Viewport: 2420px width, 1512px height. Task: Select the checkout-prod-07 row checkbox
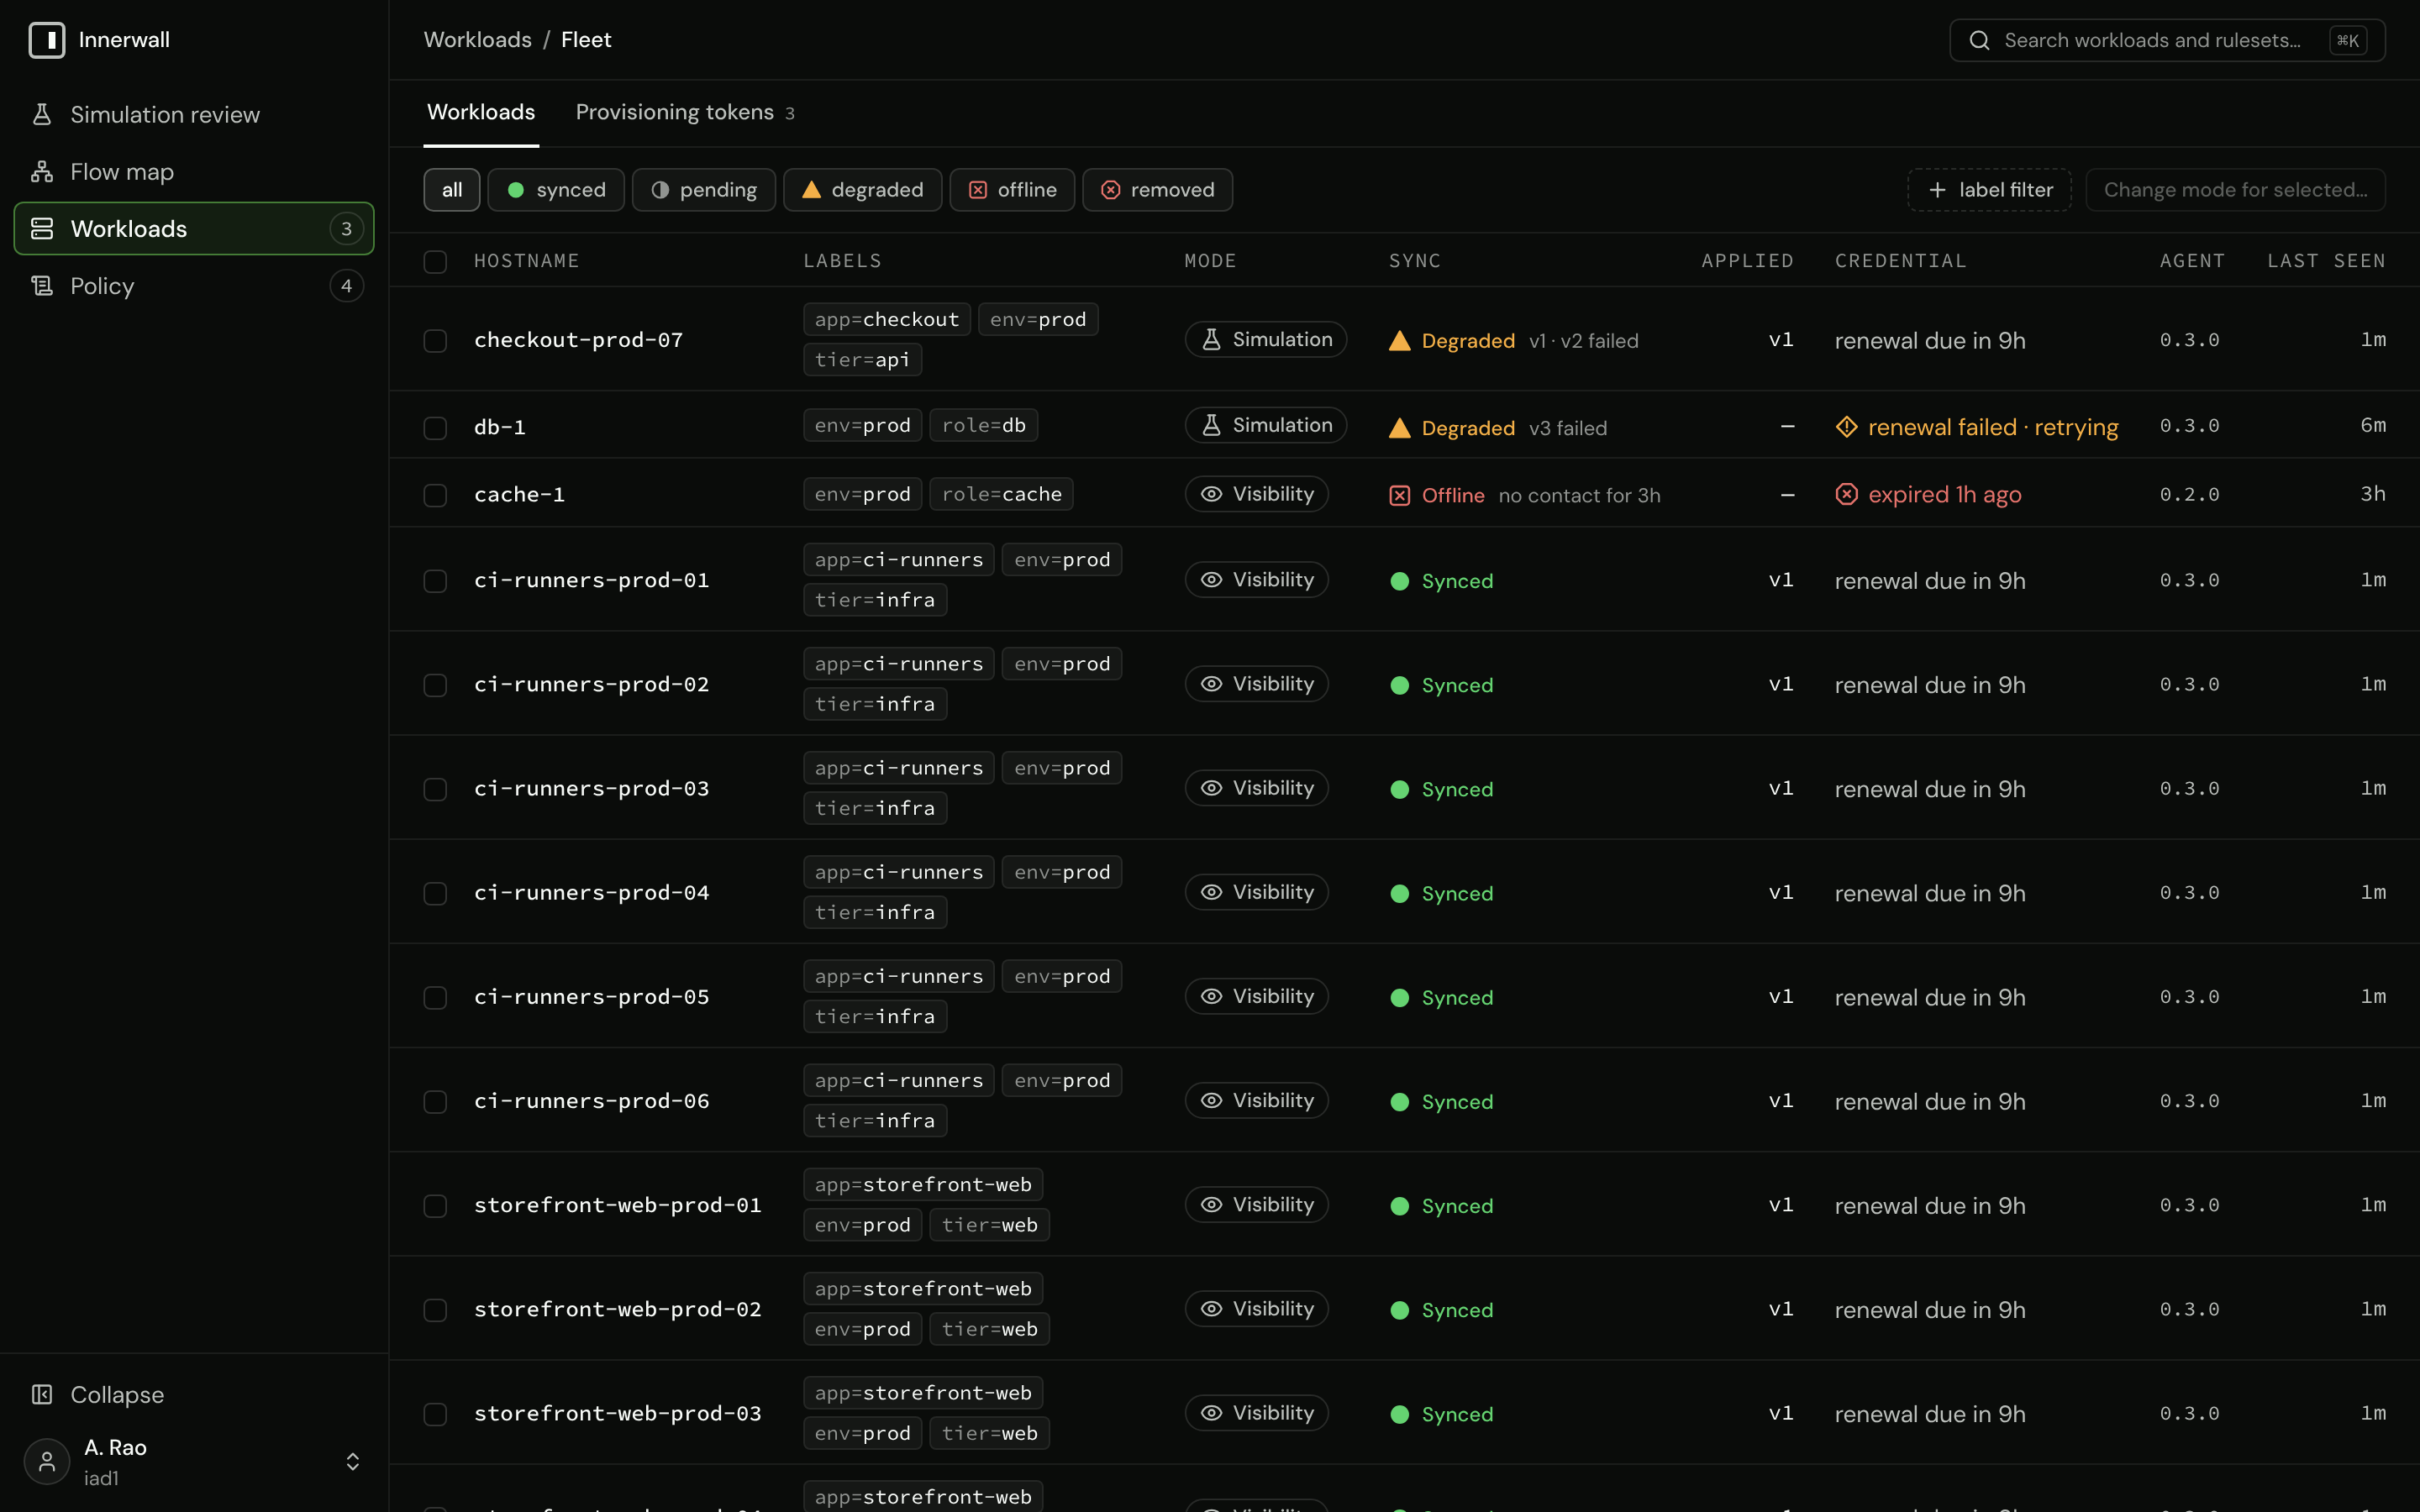[435, 341]
